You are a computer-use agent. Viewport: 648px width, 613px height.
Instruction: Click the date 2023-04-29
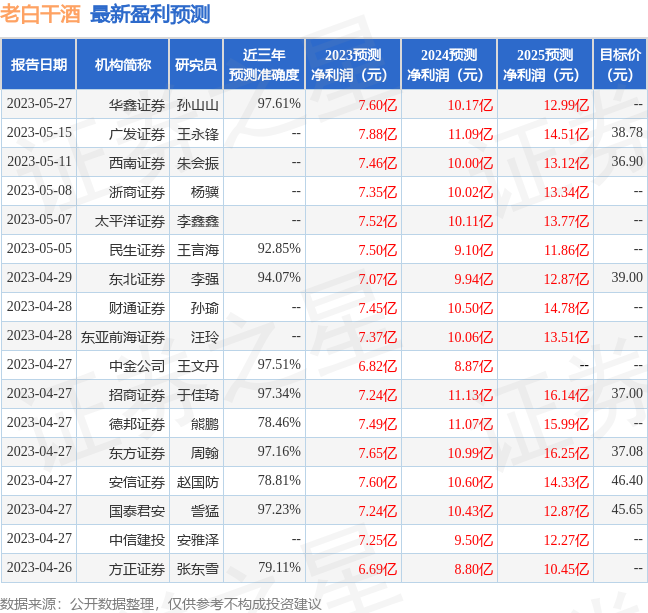[39, 277]
